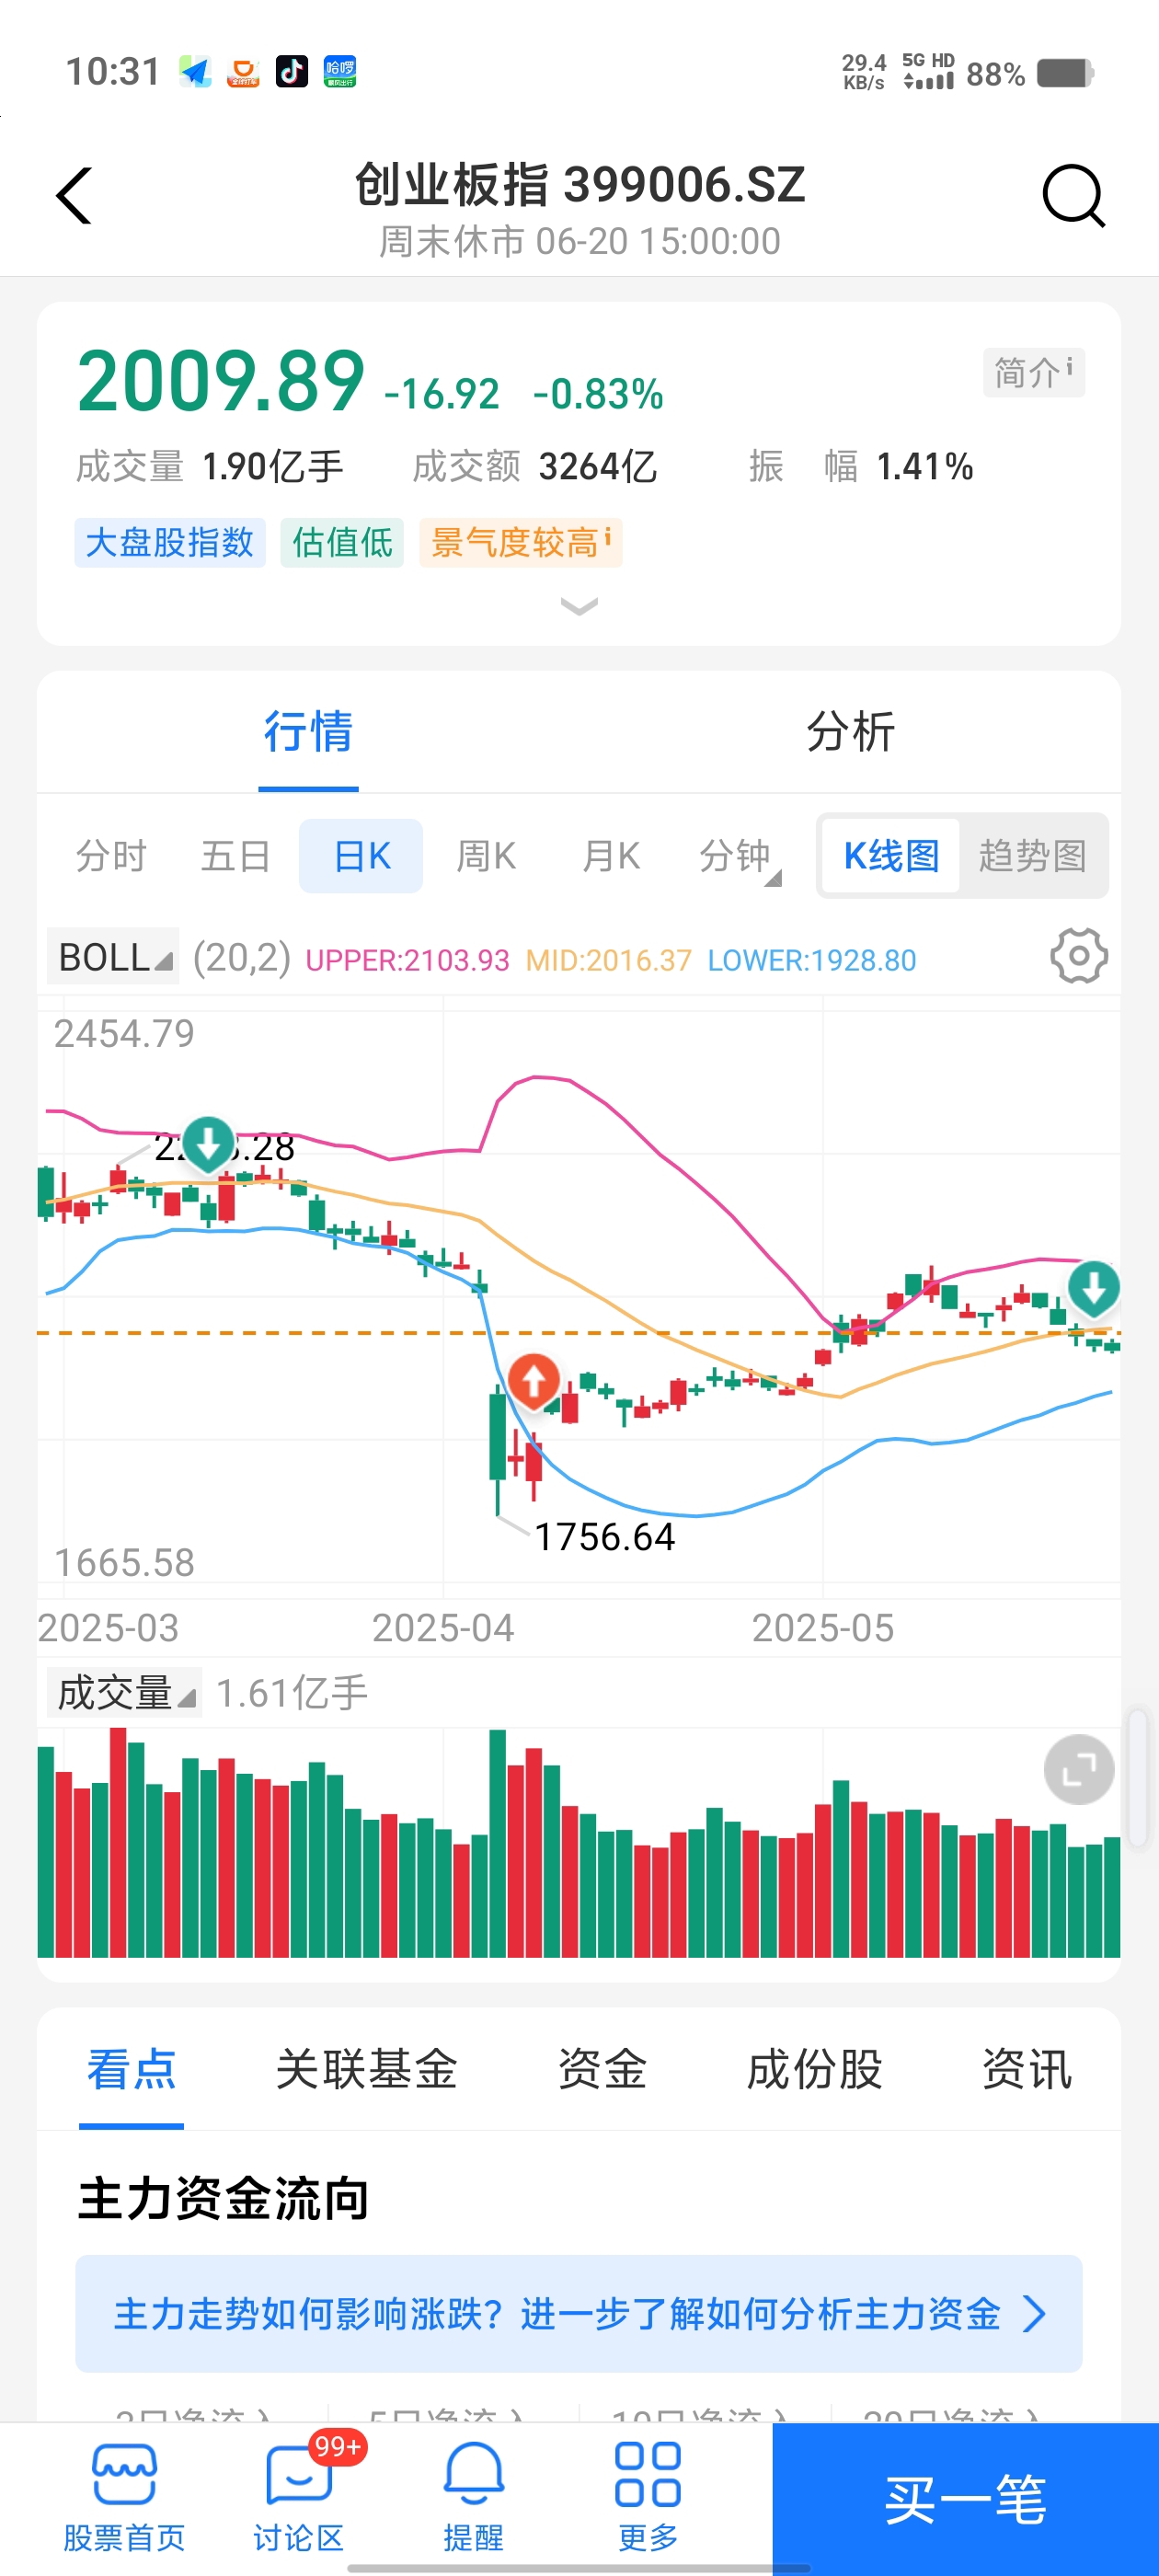Select the 日K period option
Viewport: 1159px width, 2576px height.
click(x=361, y=856)
